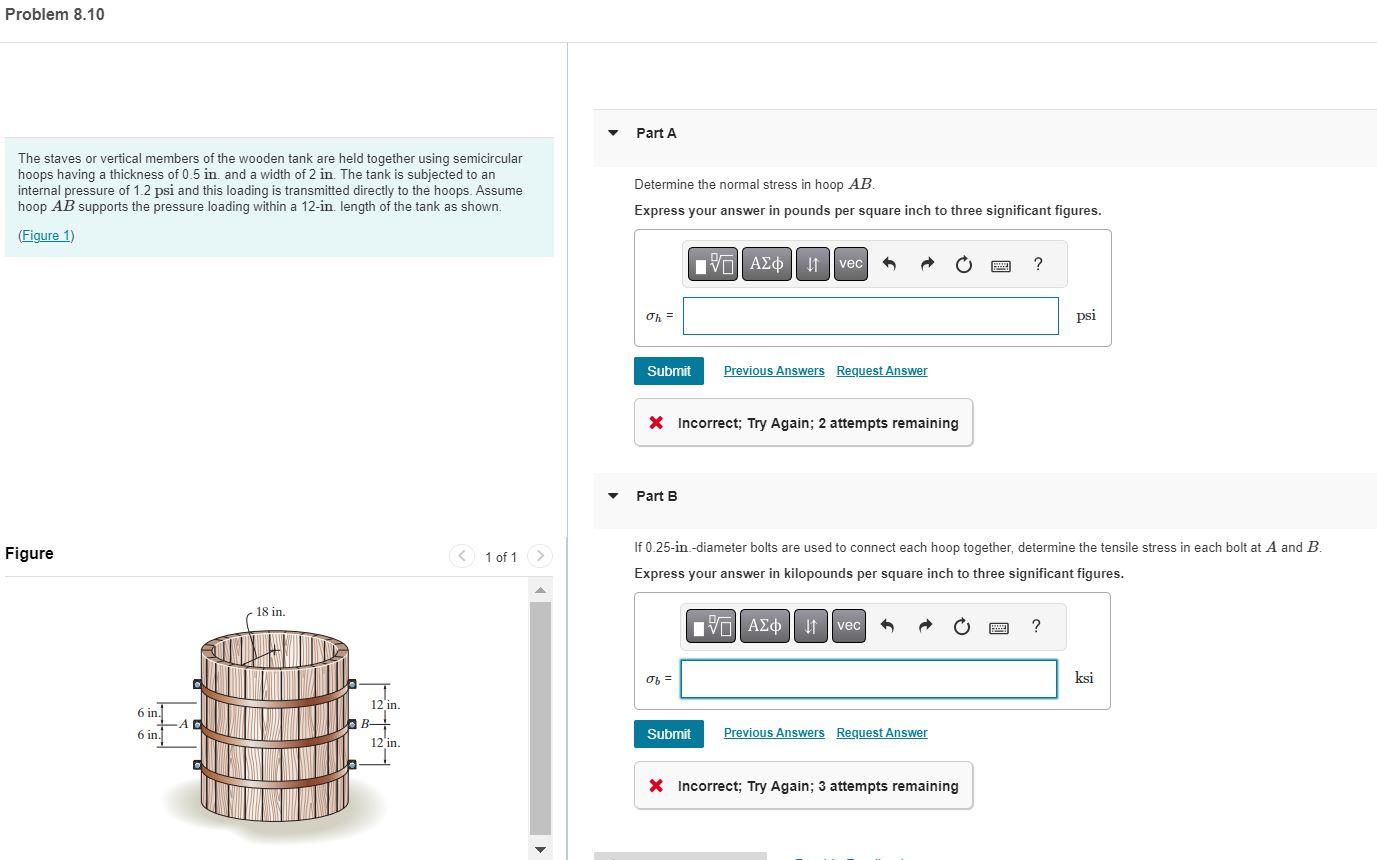This screenshot has height=860, width=1377.
Task: Insert vector notation using the vec icon
Action: [849, 263]
